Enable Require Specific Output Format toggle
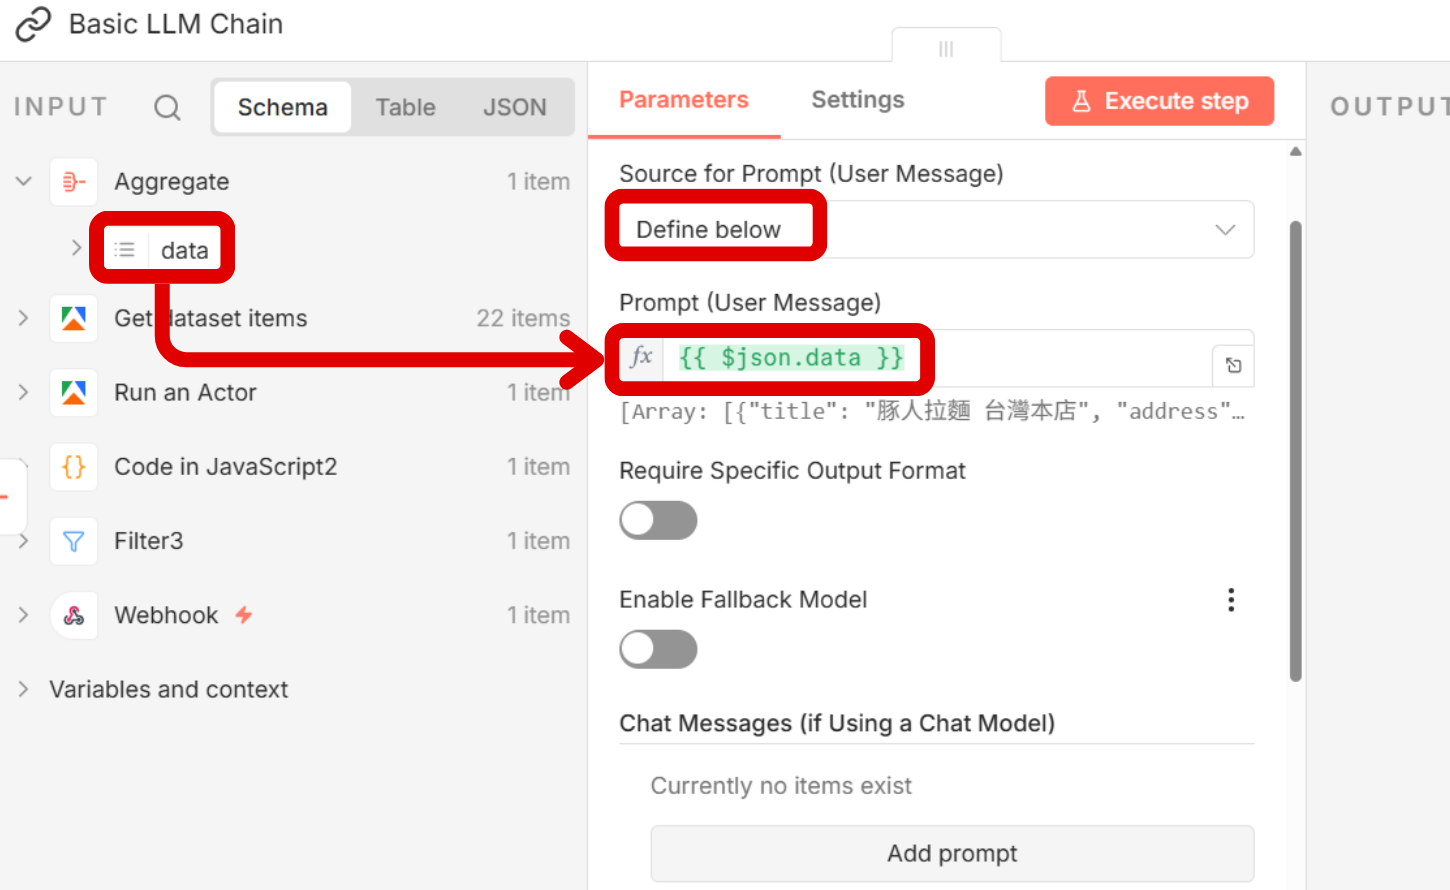 658,521
